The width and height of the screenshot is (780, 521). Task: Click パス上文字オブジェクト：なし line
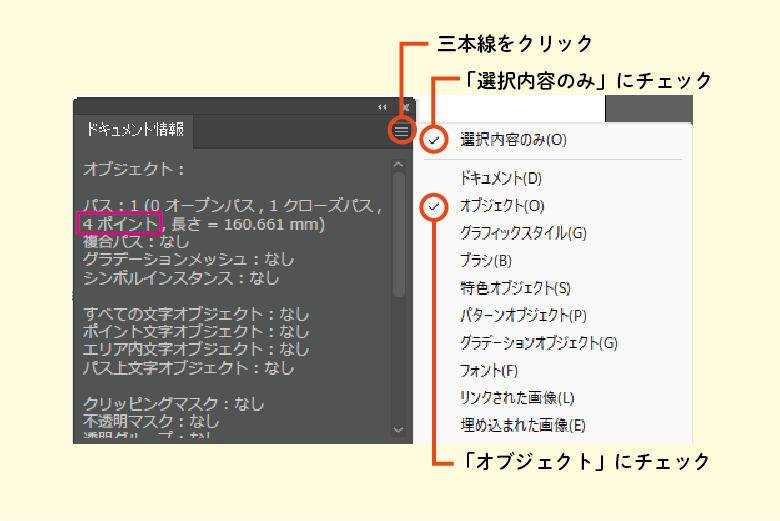(189, 368)
